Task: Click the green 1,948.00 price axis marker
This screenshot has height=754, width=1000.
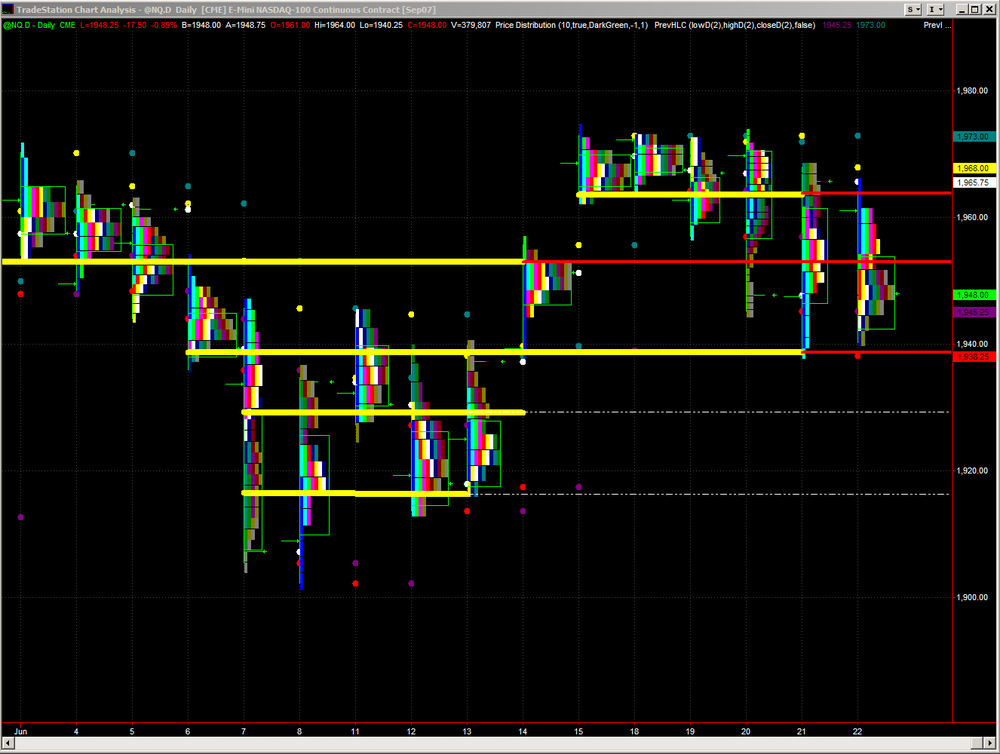Action: pos(974,295)
